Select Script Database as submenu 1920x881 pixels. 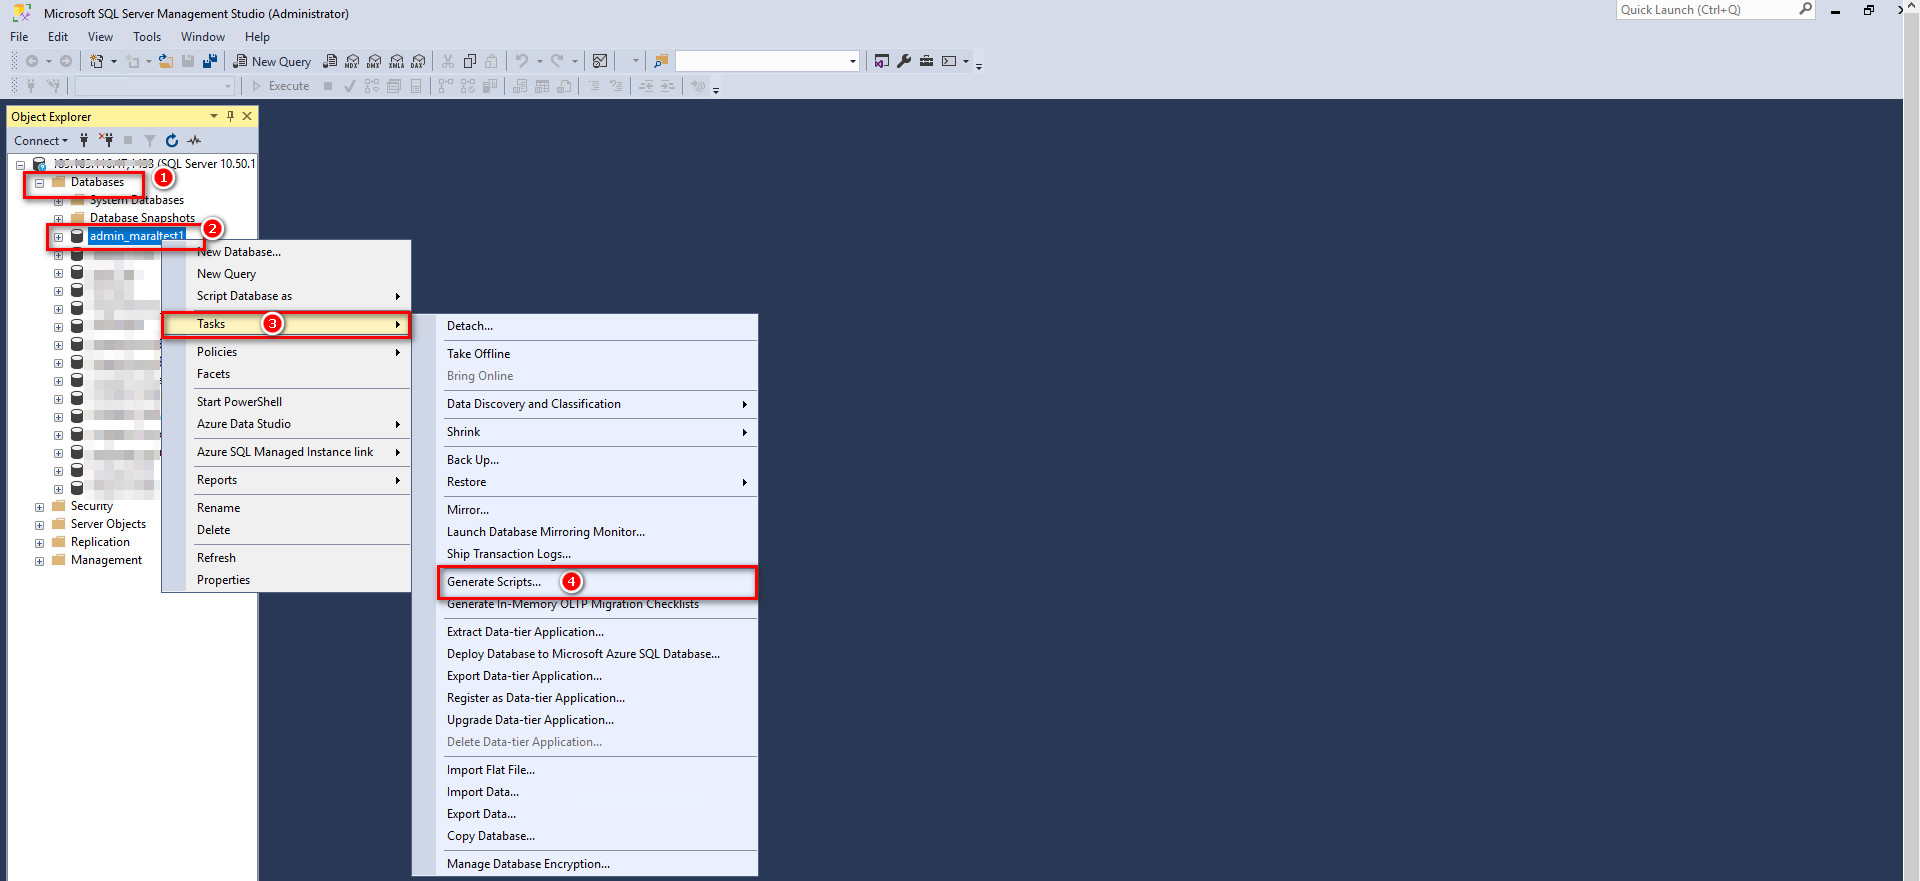[286, 296]
